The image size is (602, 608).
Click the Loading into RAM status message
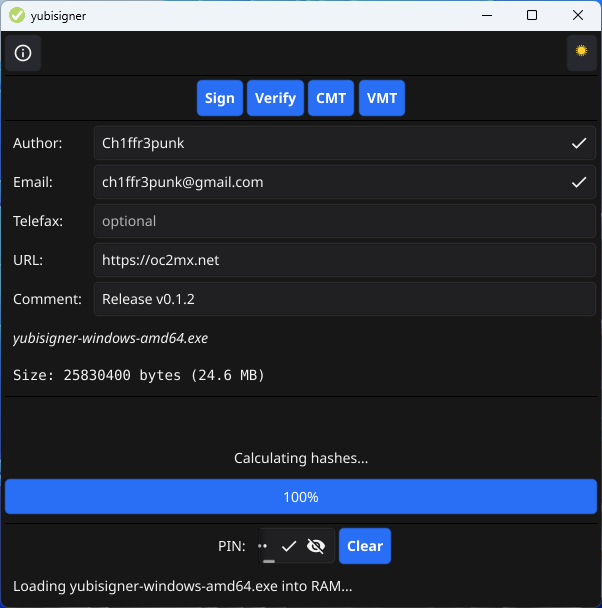click(x=183, y=586)
